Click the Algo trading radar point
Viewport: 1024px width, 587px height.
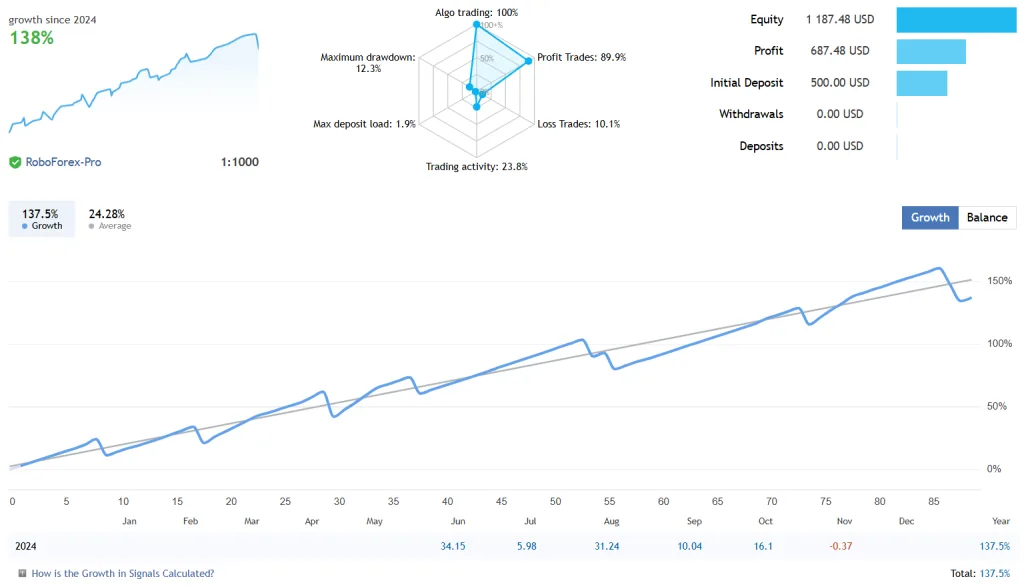click(x=477, y=24)
